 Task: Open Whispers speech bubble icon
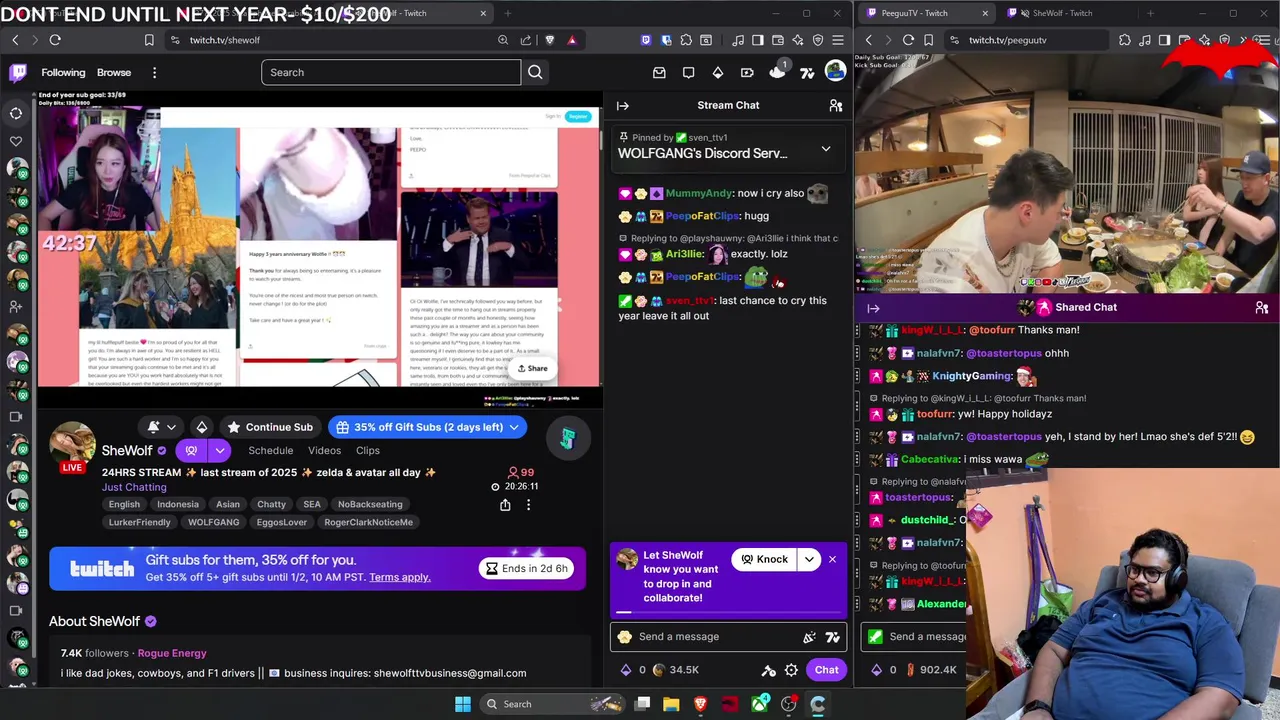pyautogui.click(x=688, y=72)
